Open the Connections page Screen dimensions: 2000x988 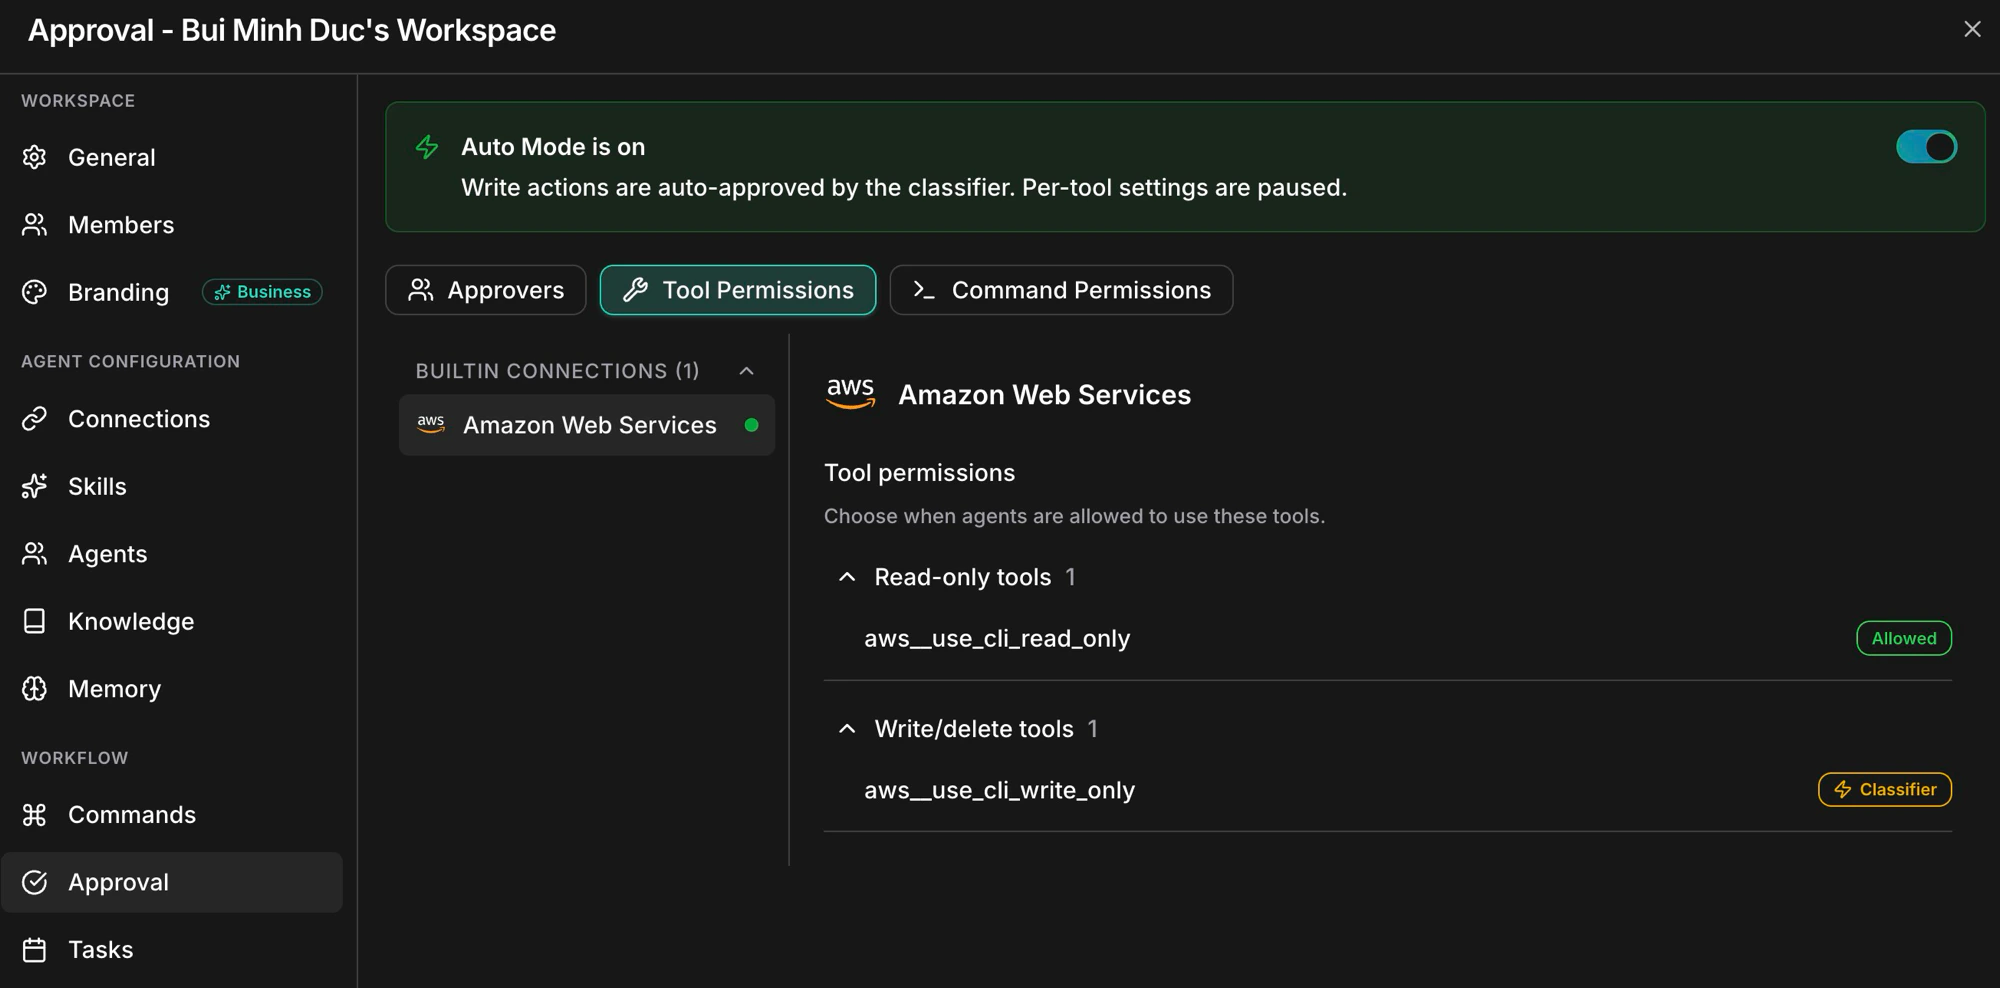[x=172, y=419]
